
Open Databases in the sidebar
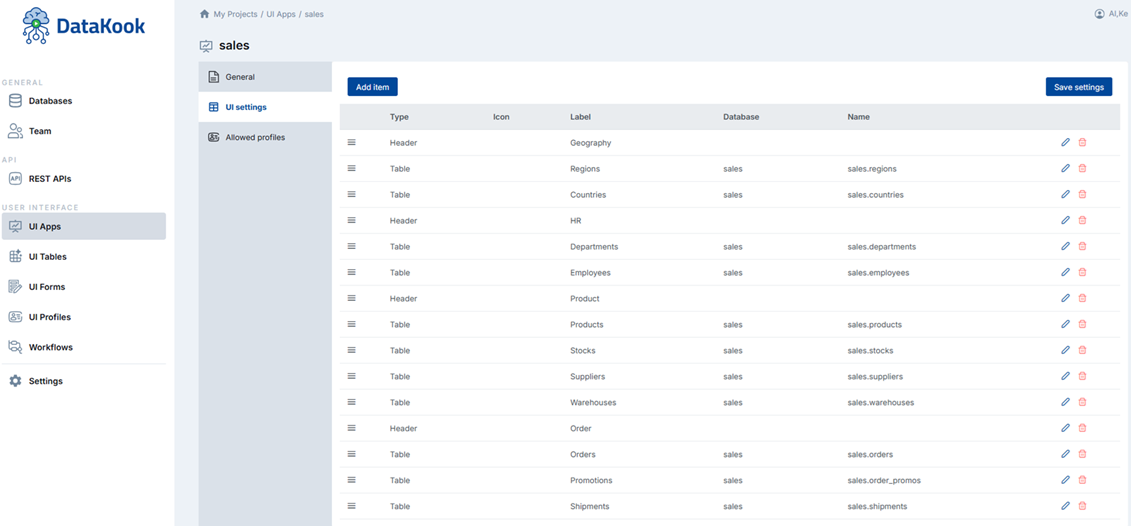84,101
